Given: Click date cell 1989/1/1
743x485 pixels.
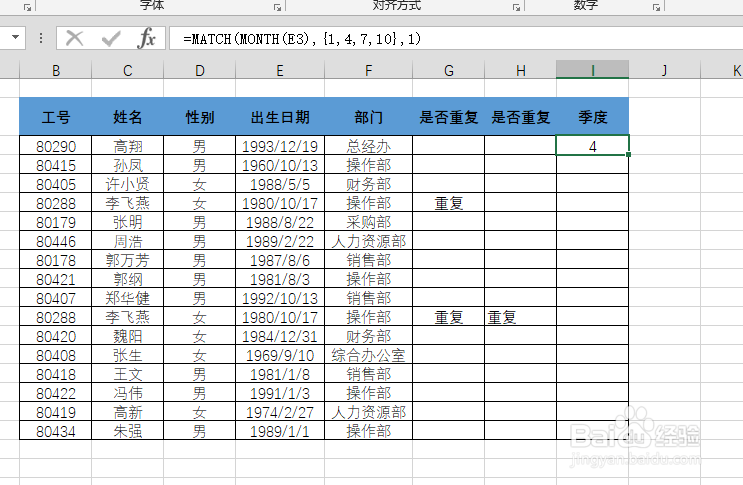Looking at the screenshot, I should pos(280,431).
